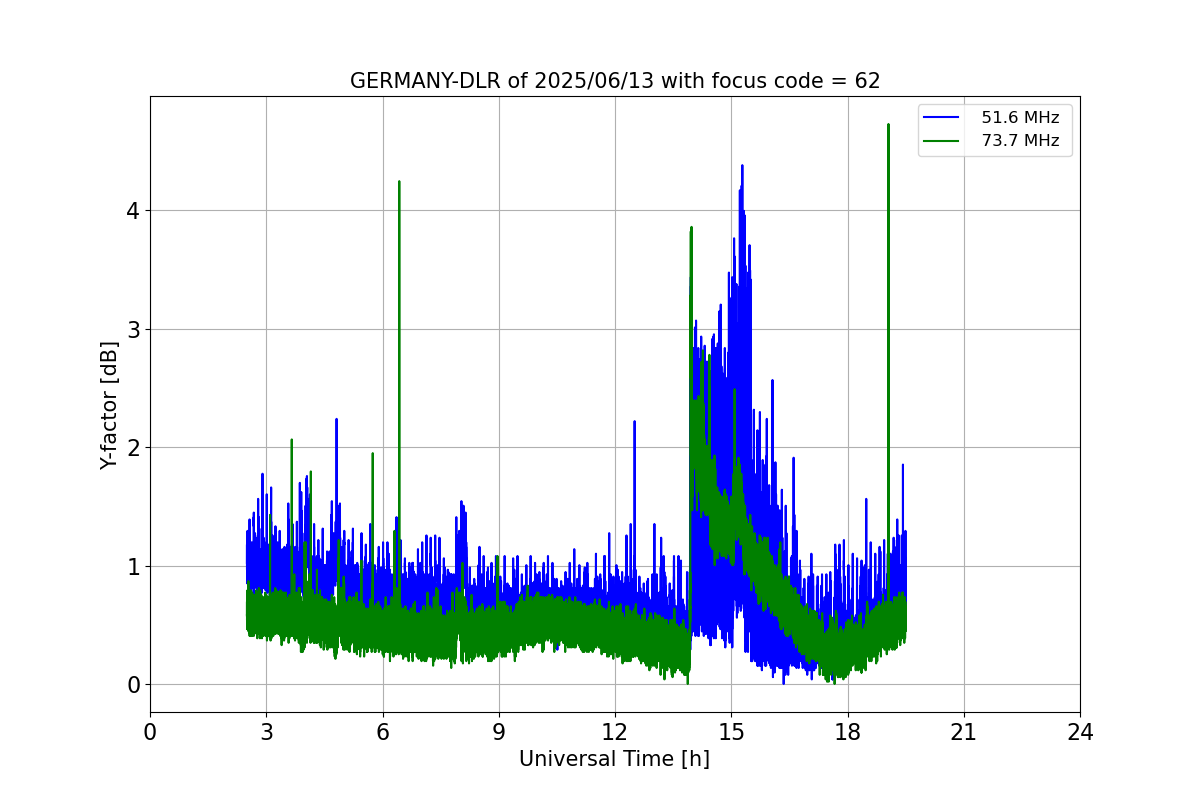Click the blue peak just after 15 h
This screenshot has height=800, width=1200.
click(742, 167)
